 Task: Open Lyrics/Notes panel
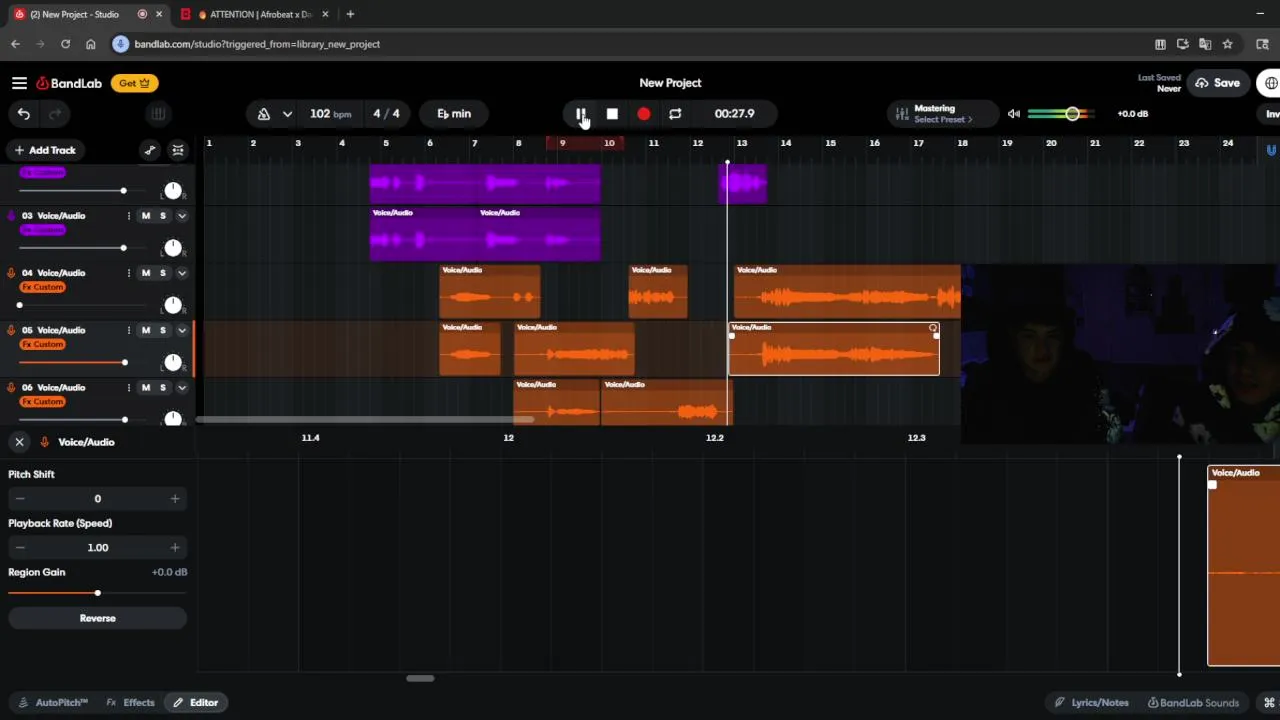click(x=1092, y=703)
